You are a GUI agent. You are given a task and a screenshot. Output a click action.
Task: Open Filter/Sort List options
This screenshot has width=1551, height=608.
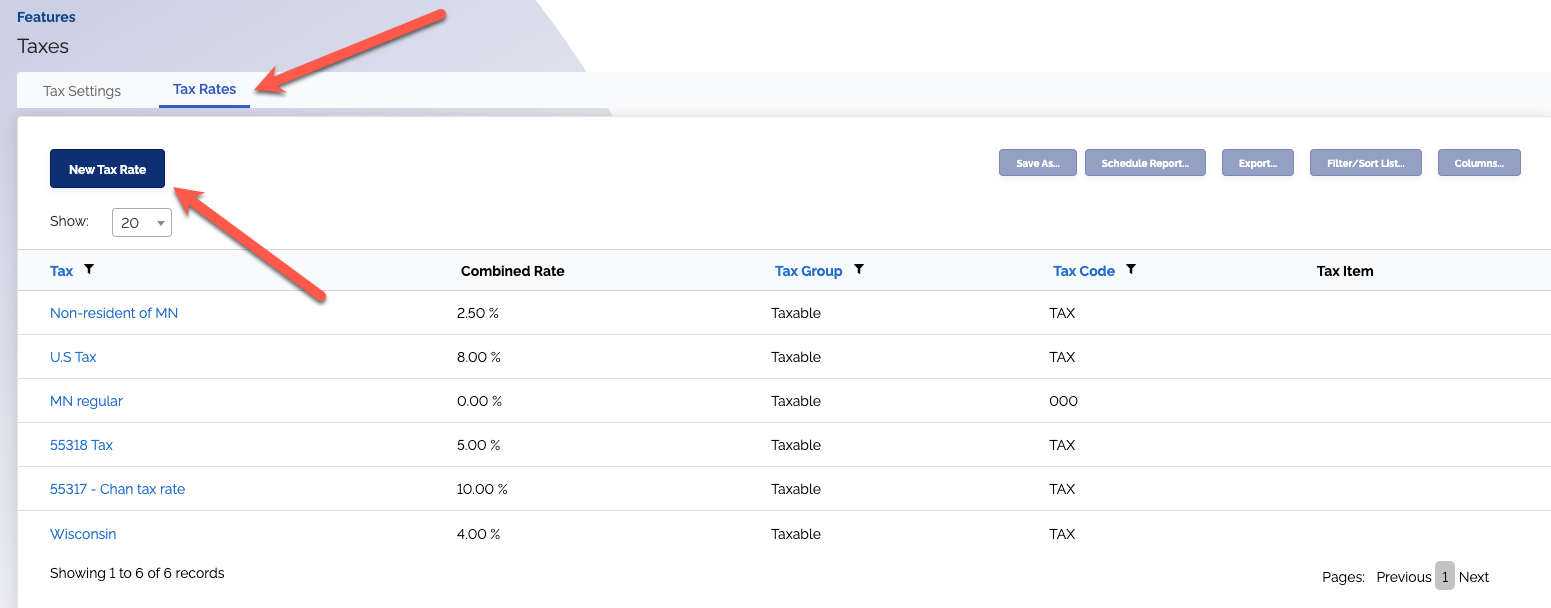point(1365,163)
